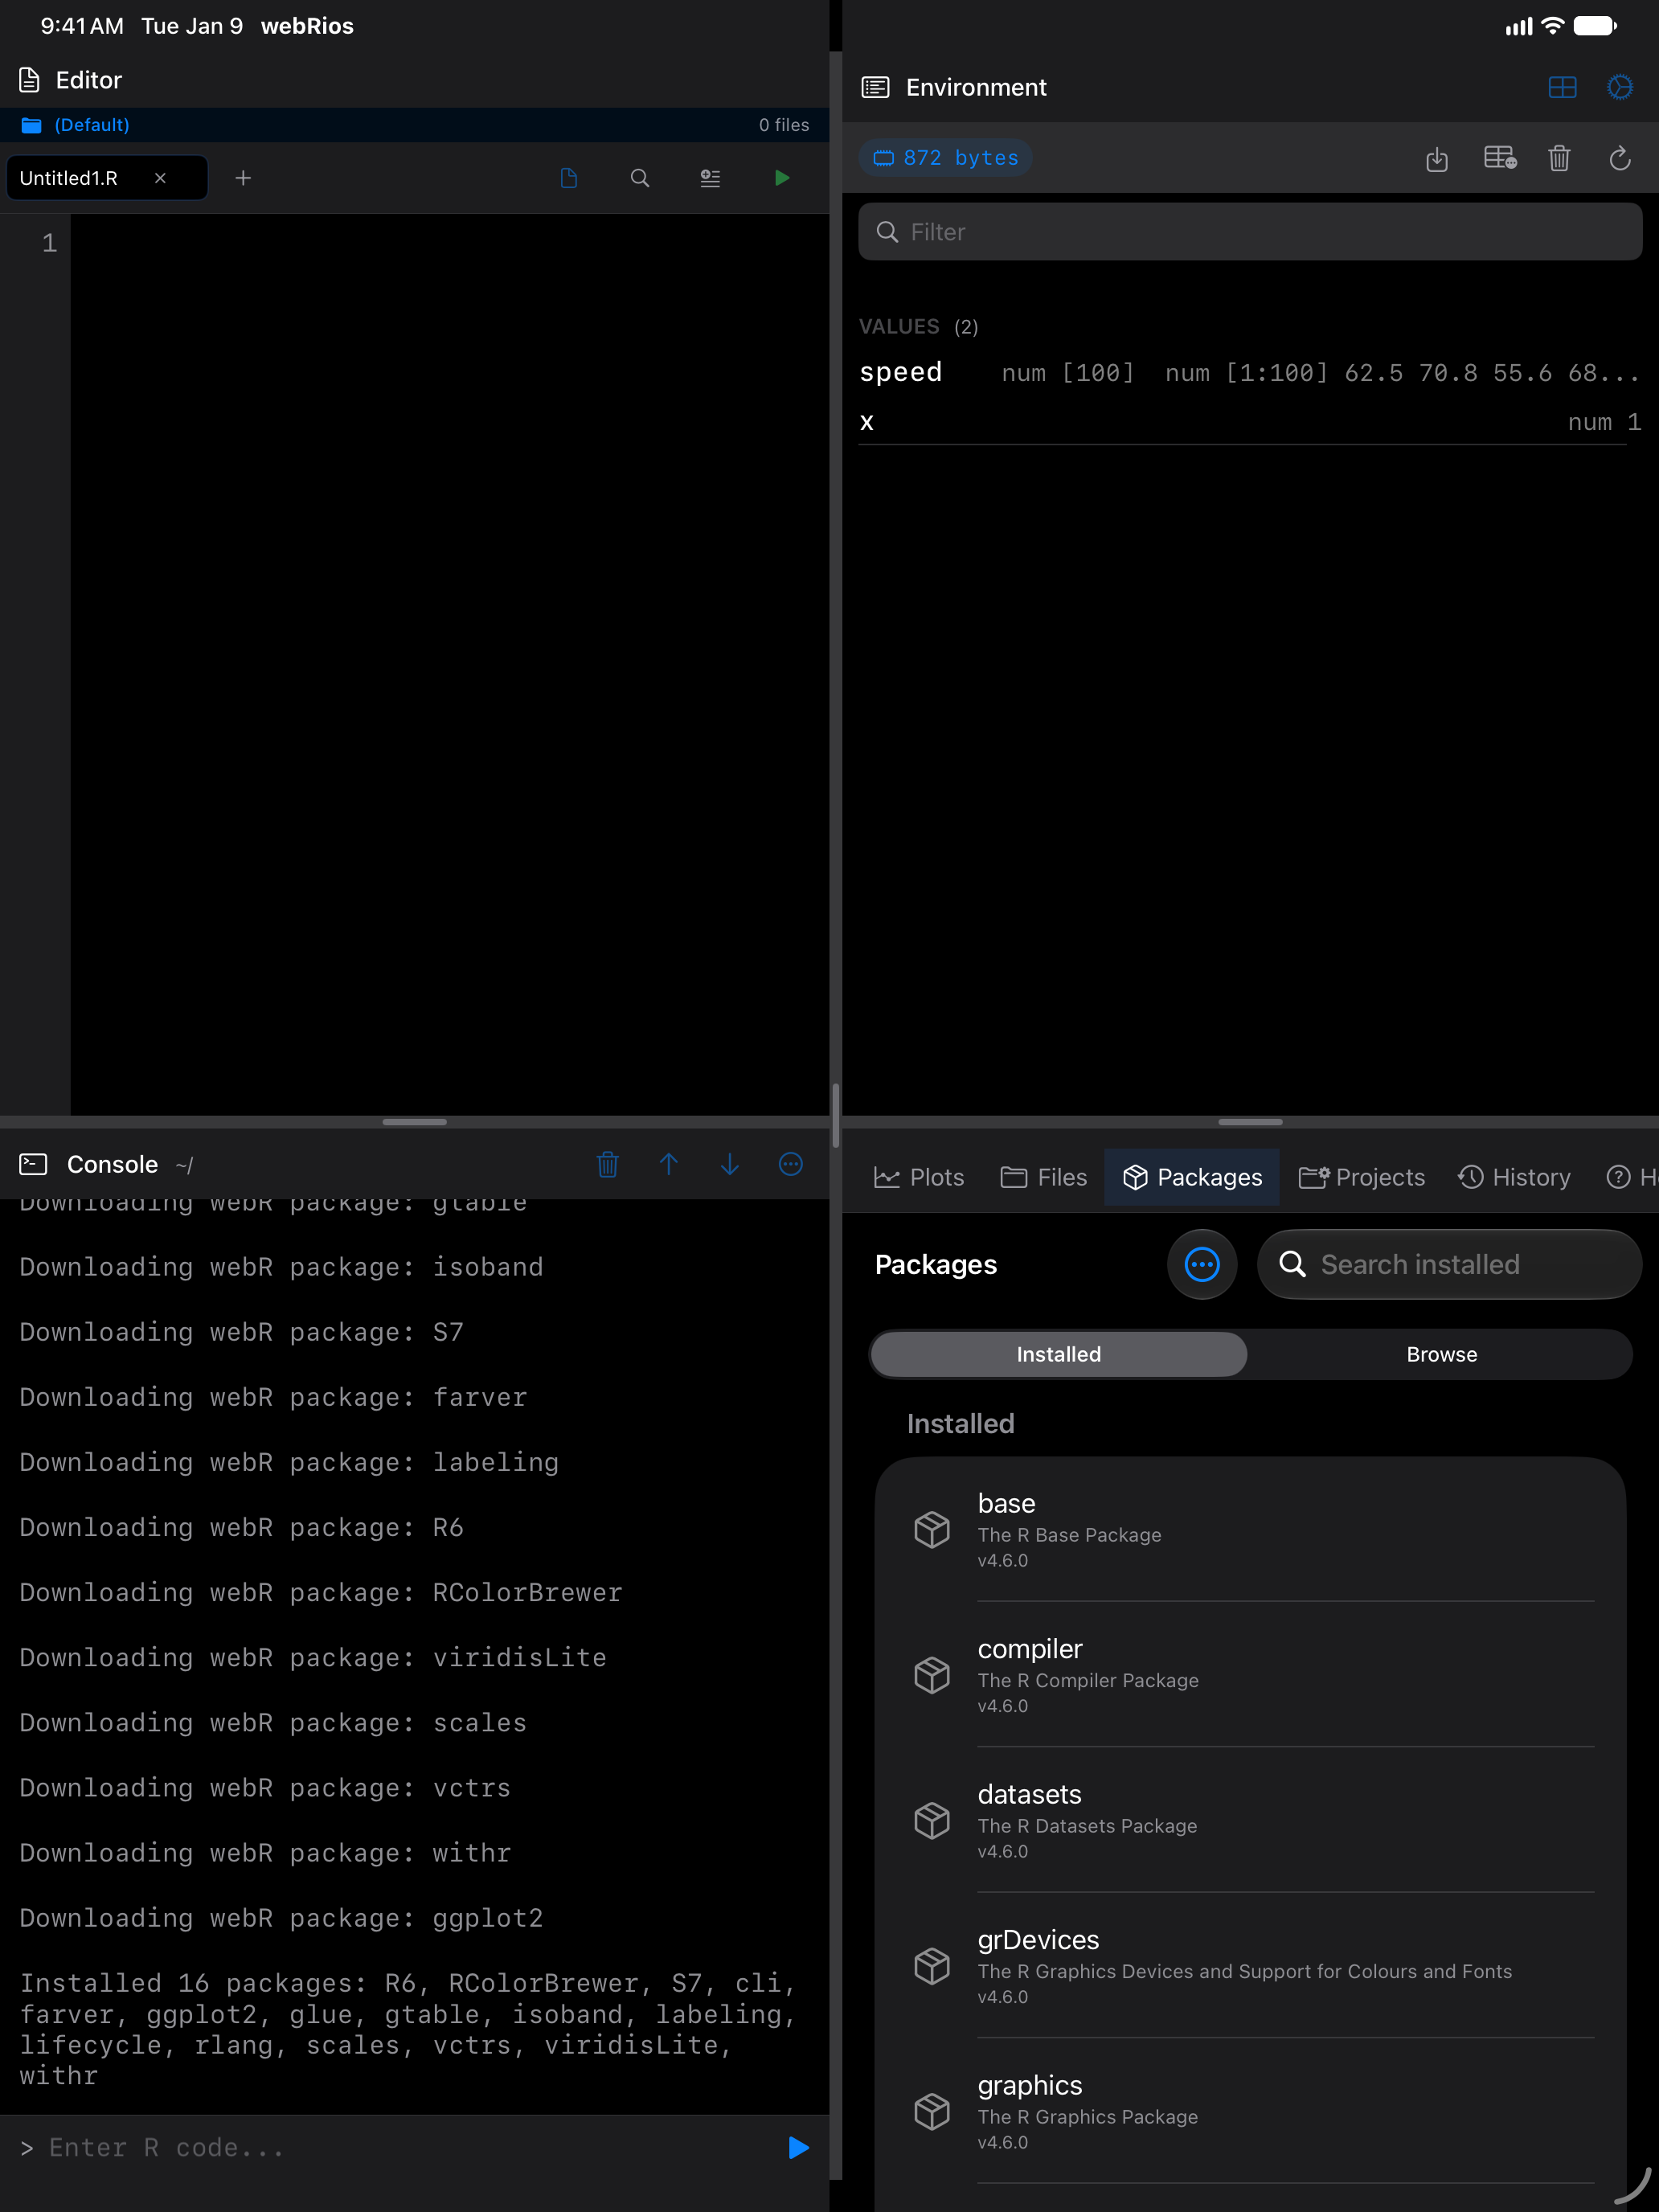Screen dimensions: 1659x2212
Task: Click the Editor document icon
Action: (x=30, y=80)
